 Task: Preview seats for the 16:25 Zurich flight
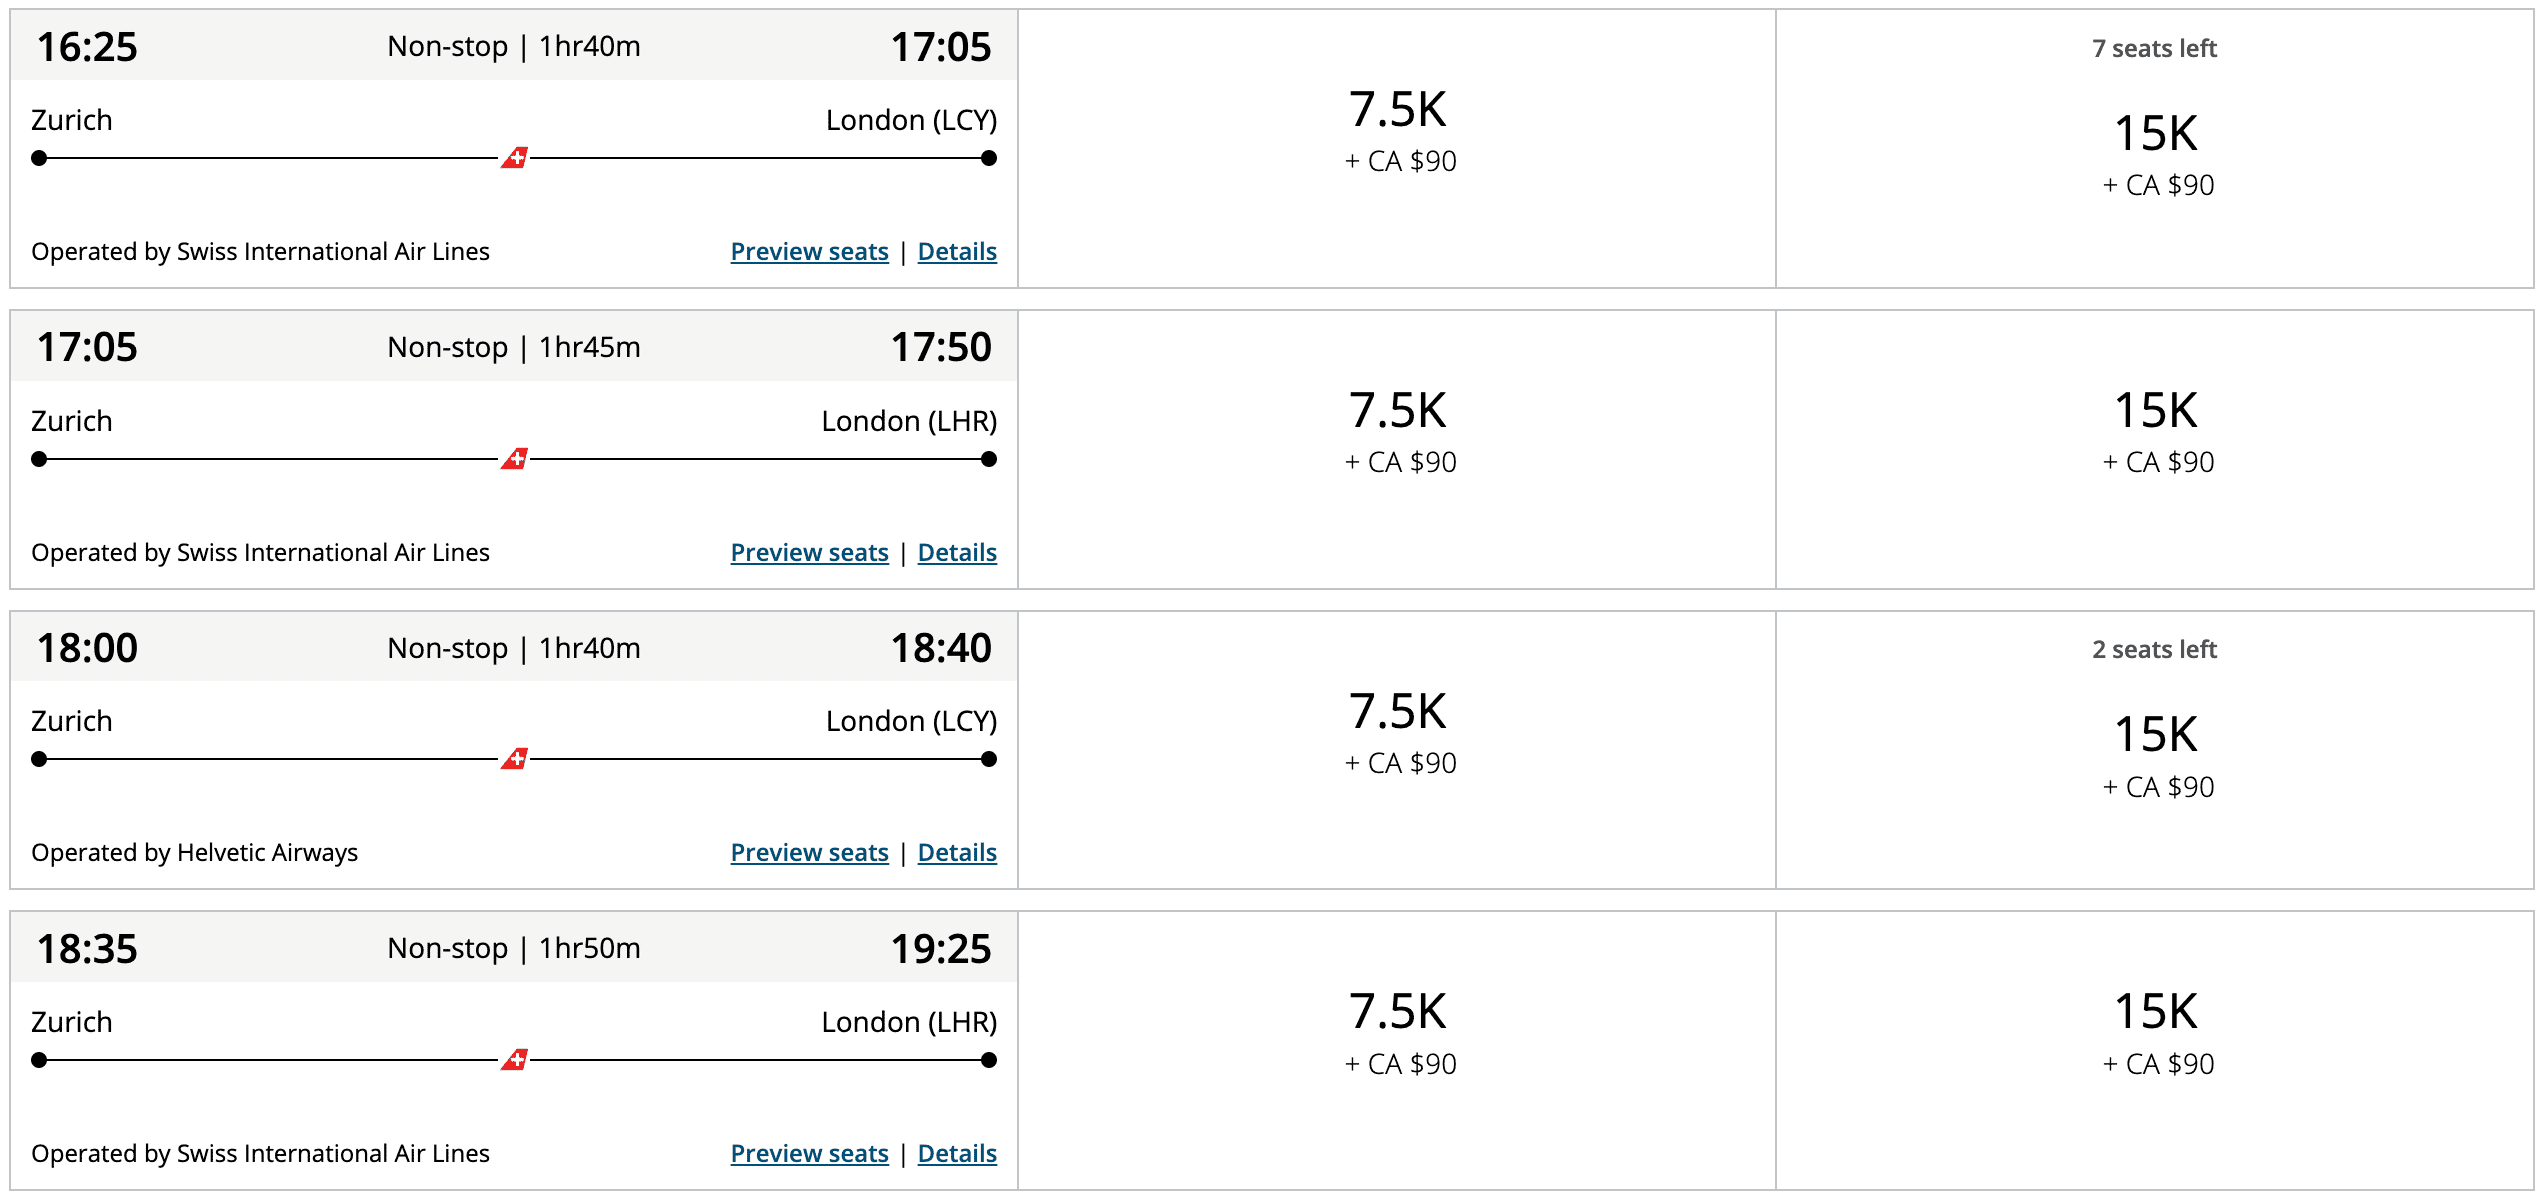(x=809, y=252)
